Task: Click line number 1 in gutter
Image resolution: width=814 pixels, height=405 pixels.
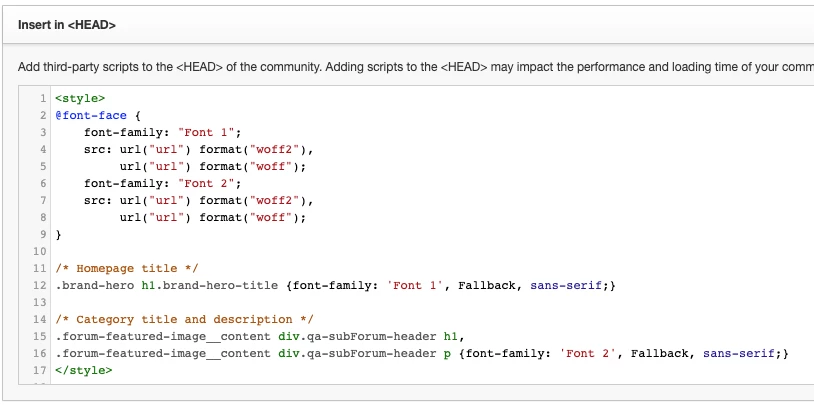Action: 43,98
